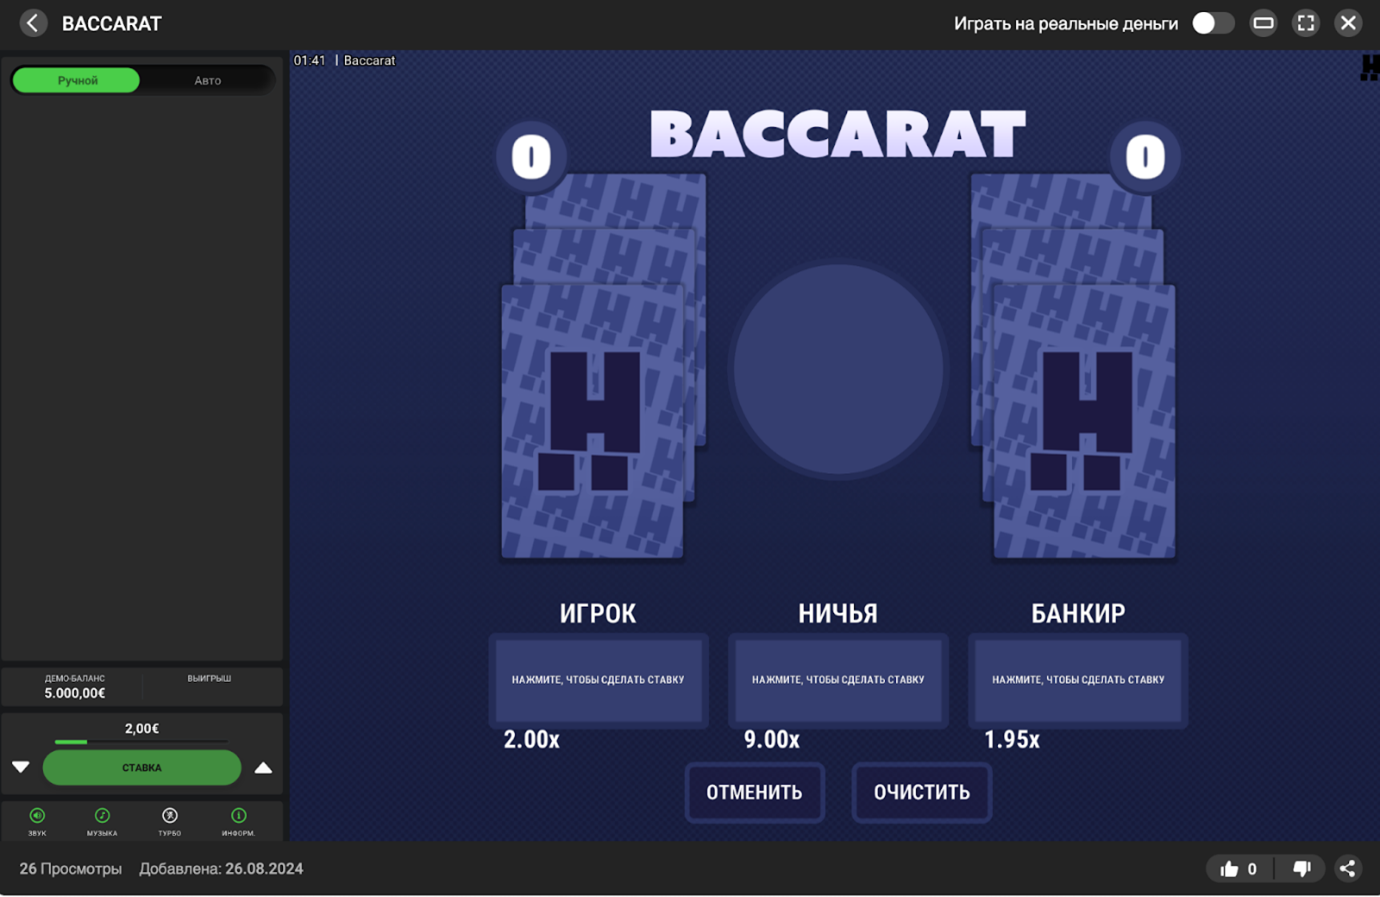Select the Ручной (manual) tab

pos(77,80)
